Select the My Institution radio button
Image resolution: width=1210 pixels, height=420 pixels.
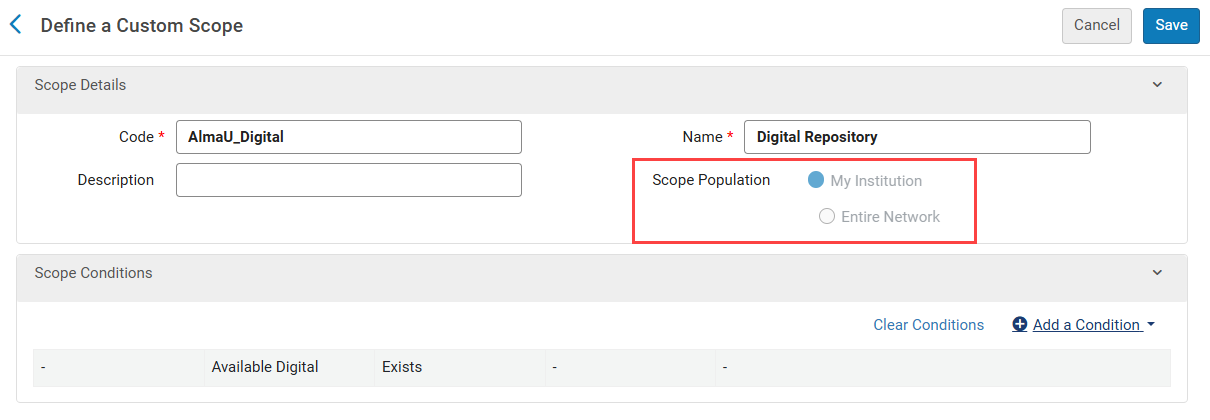click(x=816, y=180)
